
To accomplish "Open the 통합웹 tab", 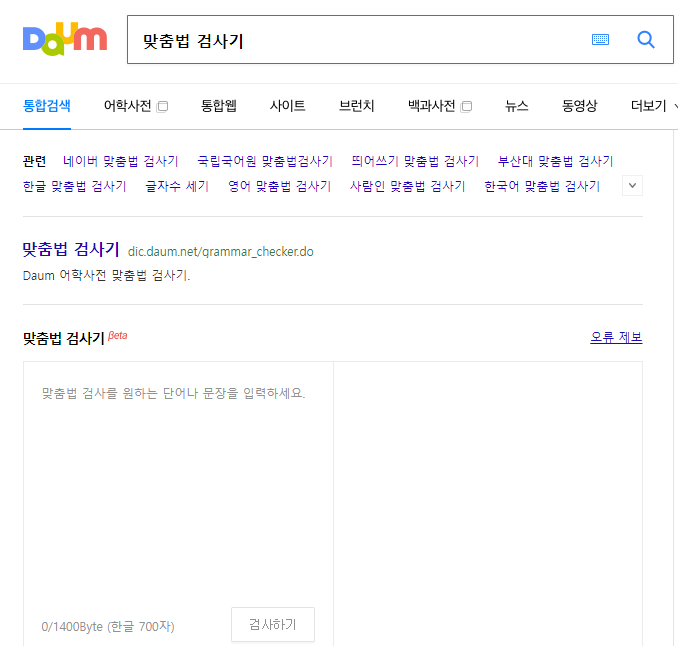I will (219, 106).
